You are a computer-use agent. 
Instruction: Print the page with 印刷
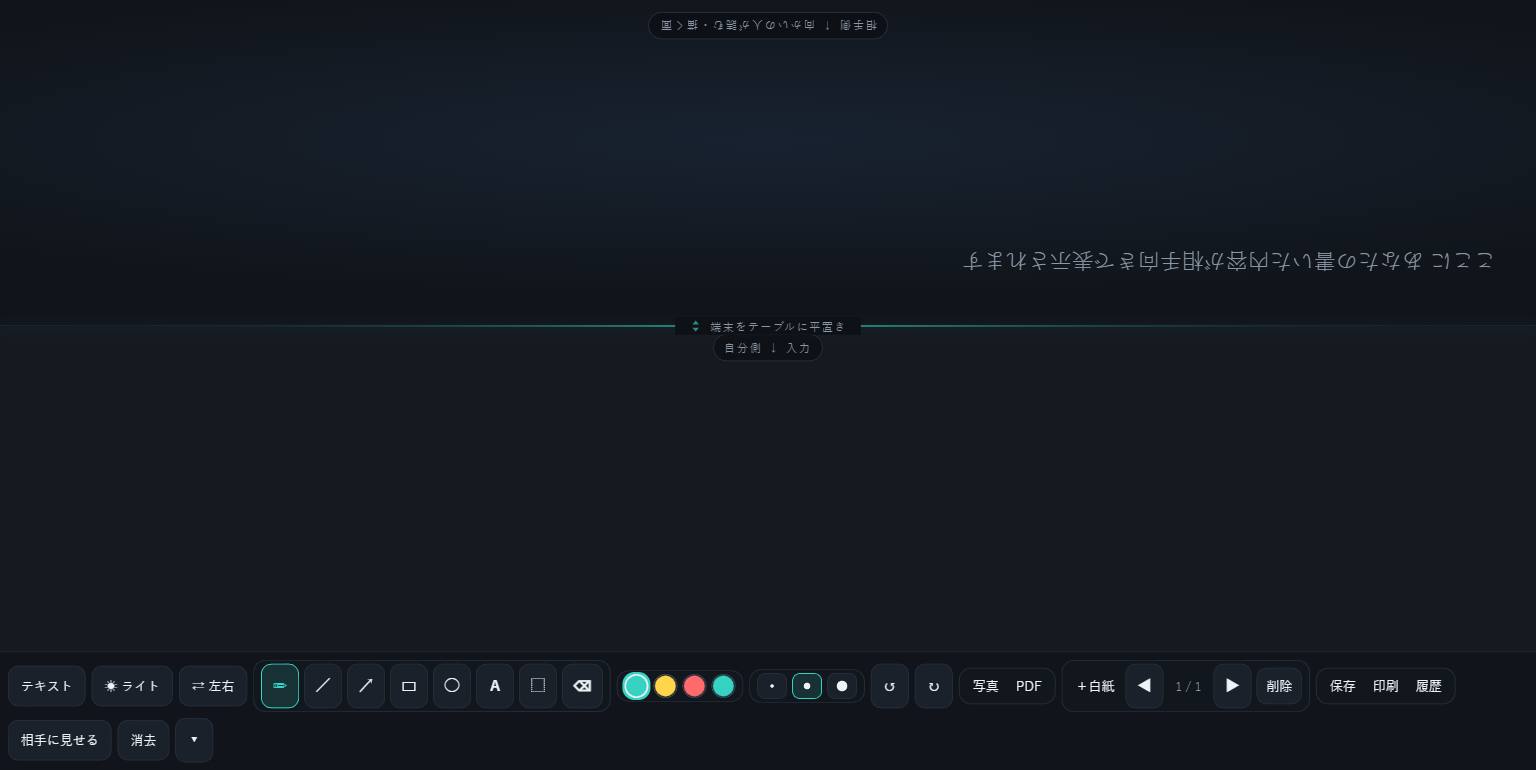(x=1386, y=686)
